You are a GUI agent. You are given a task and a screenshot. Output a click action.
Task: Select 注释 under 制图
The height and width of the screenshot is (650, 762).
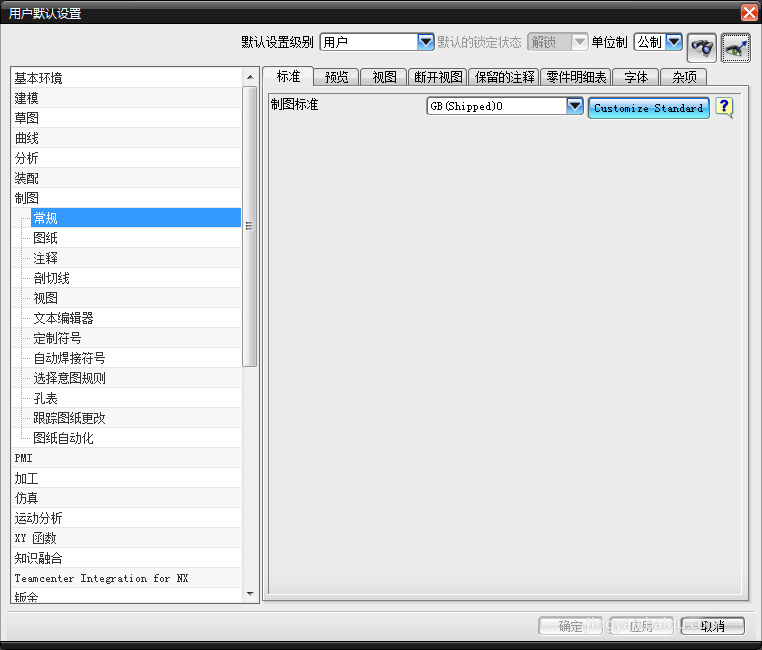[136, 258]
